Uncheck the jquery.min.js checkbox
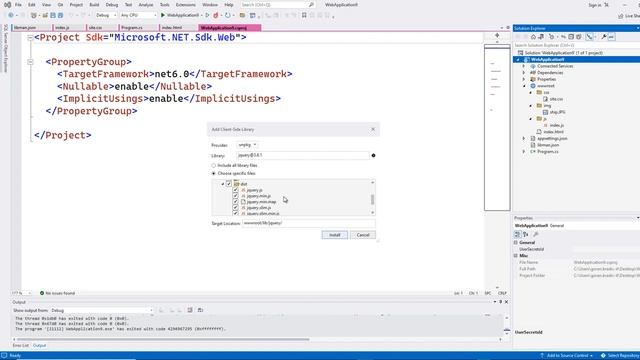Viewport: 640px width, 360px height. [236, 196]
